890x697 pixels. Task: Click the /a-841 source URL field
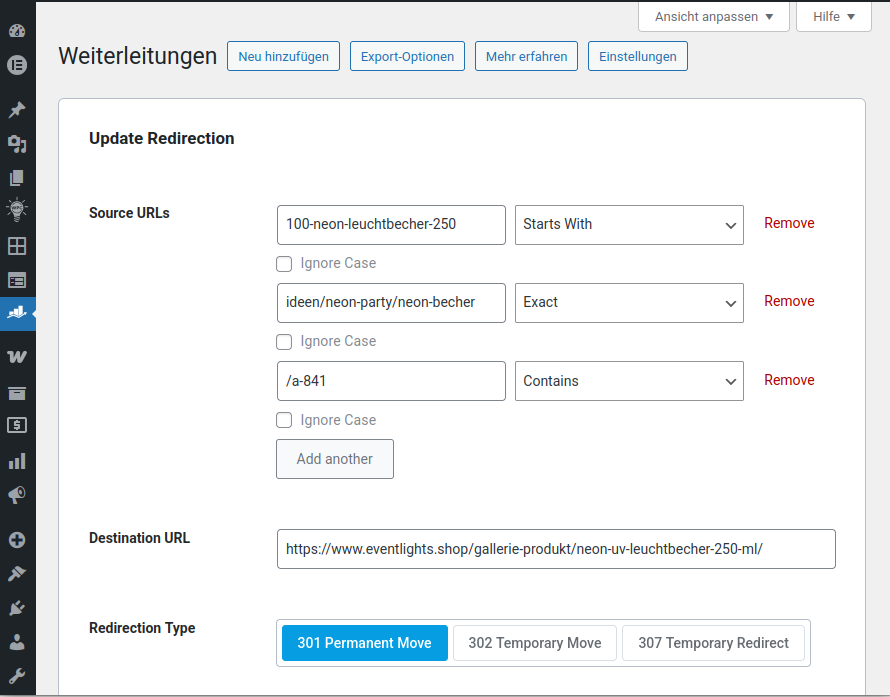391,381
